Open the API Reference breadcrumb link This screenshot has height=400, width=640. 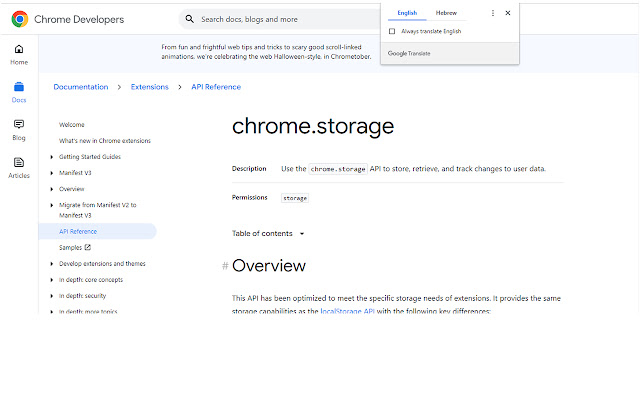[216, 87]
